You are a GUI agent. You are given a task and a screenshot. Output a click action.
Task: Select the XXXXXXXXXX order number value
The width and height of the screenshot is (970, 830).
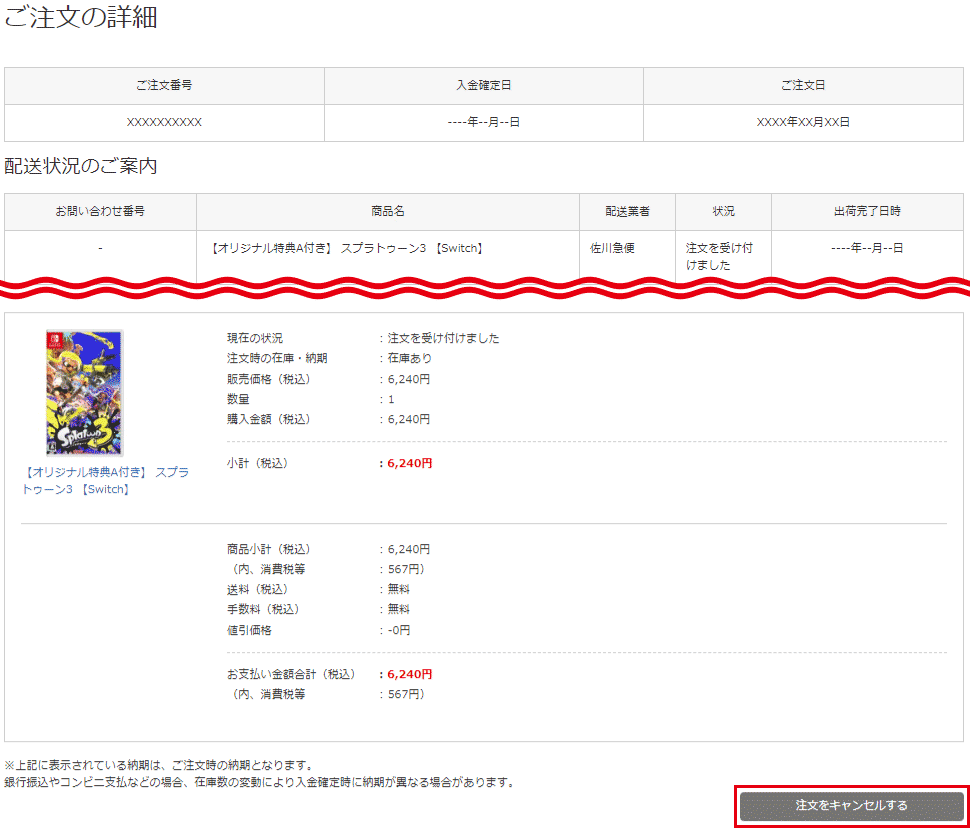point(164,122)
